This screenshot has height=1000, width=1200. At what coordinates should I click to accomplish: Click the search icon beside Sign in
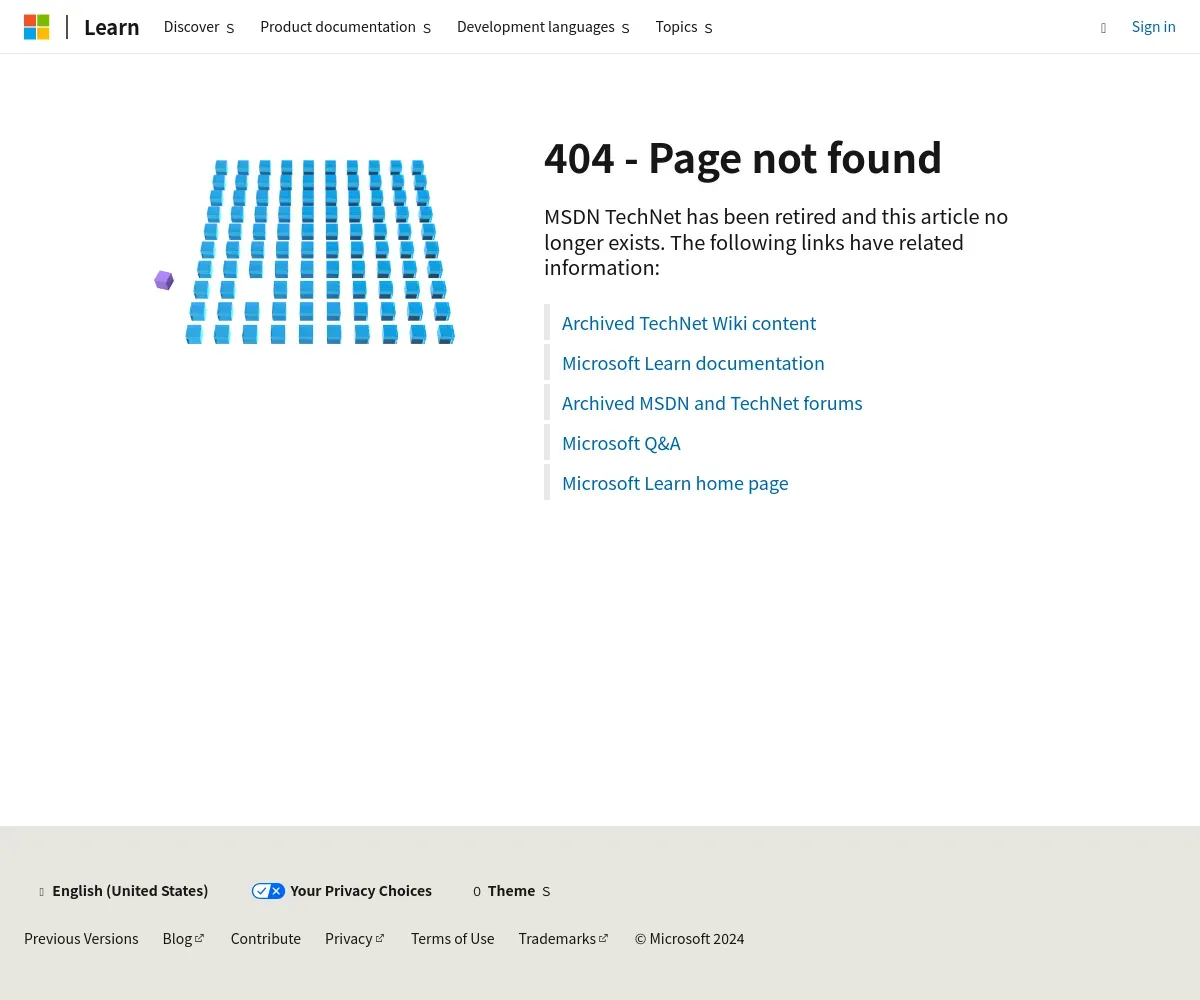[x=1103, y=28]
